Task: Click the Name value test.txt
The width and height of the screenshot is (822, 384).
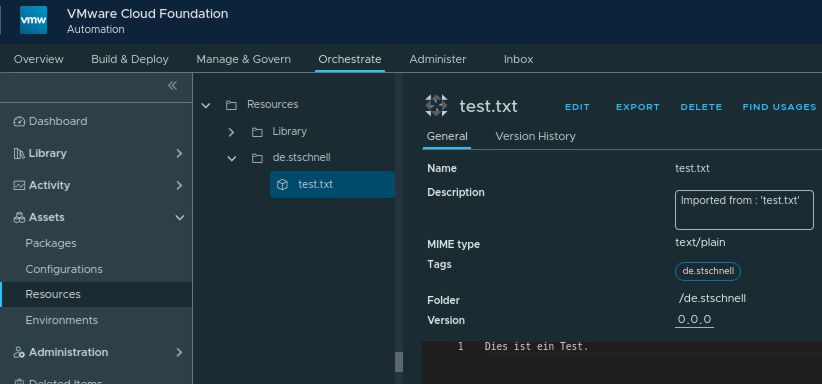Action: point(693,168)
